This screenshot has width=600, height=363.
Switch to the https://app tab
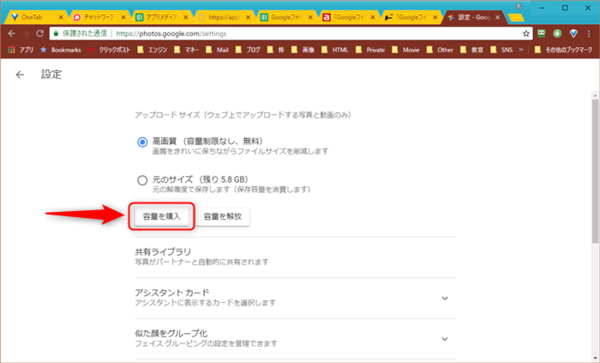pos(222,17)
